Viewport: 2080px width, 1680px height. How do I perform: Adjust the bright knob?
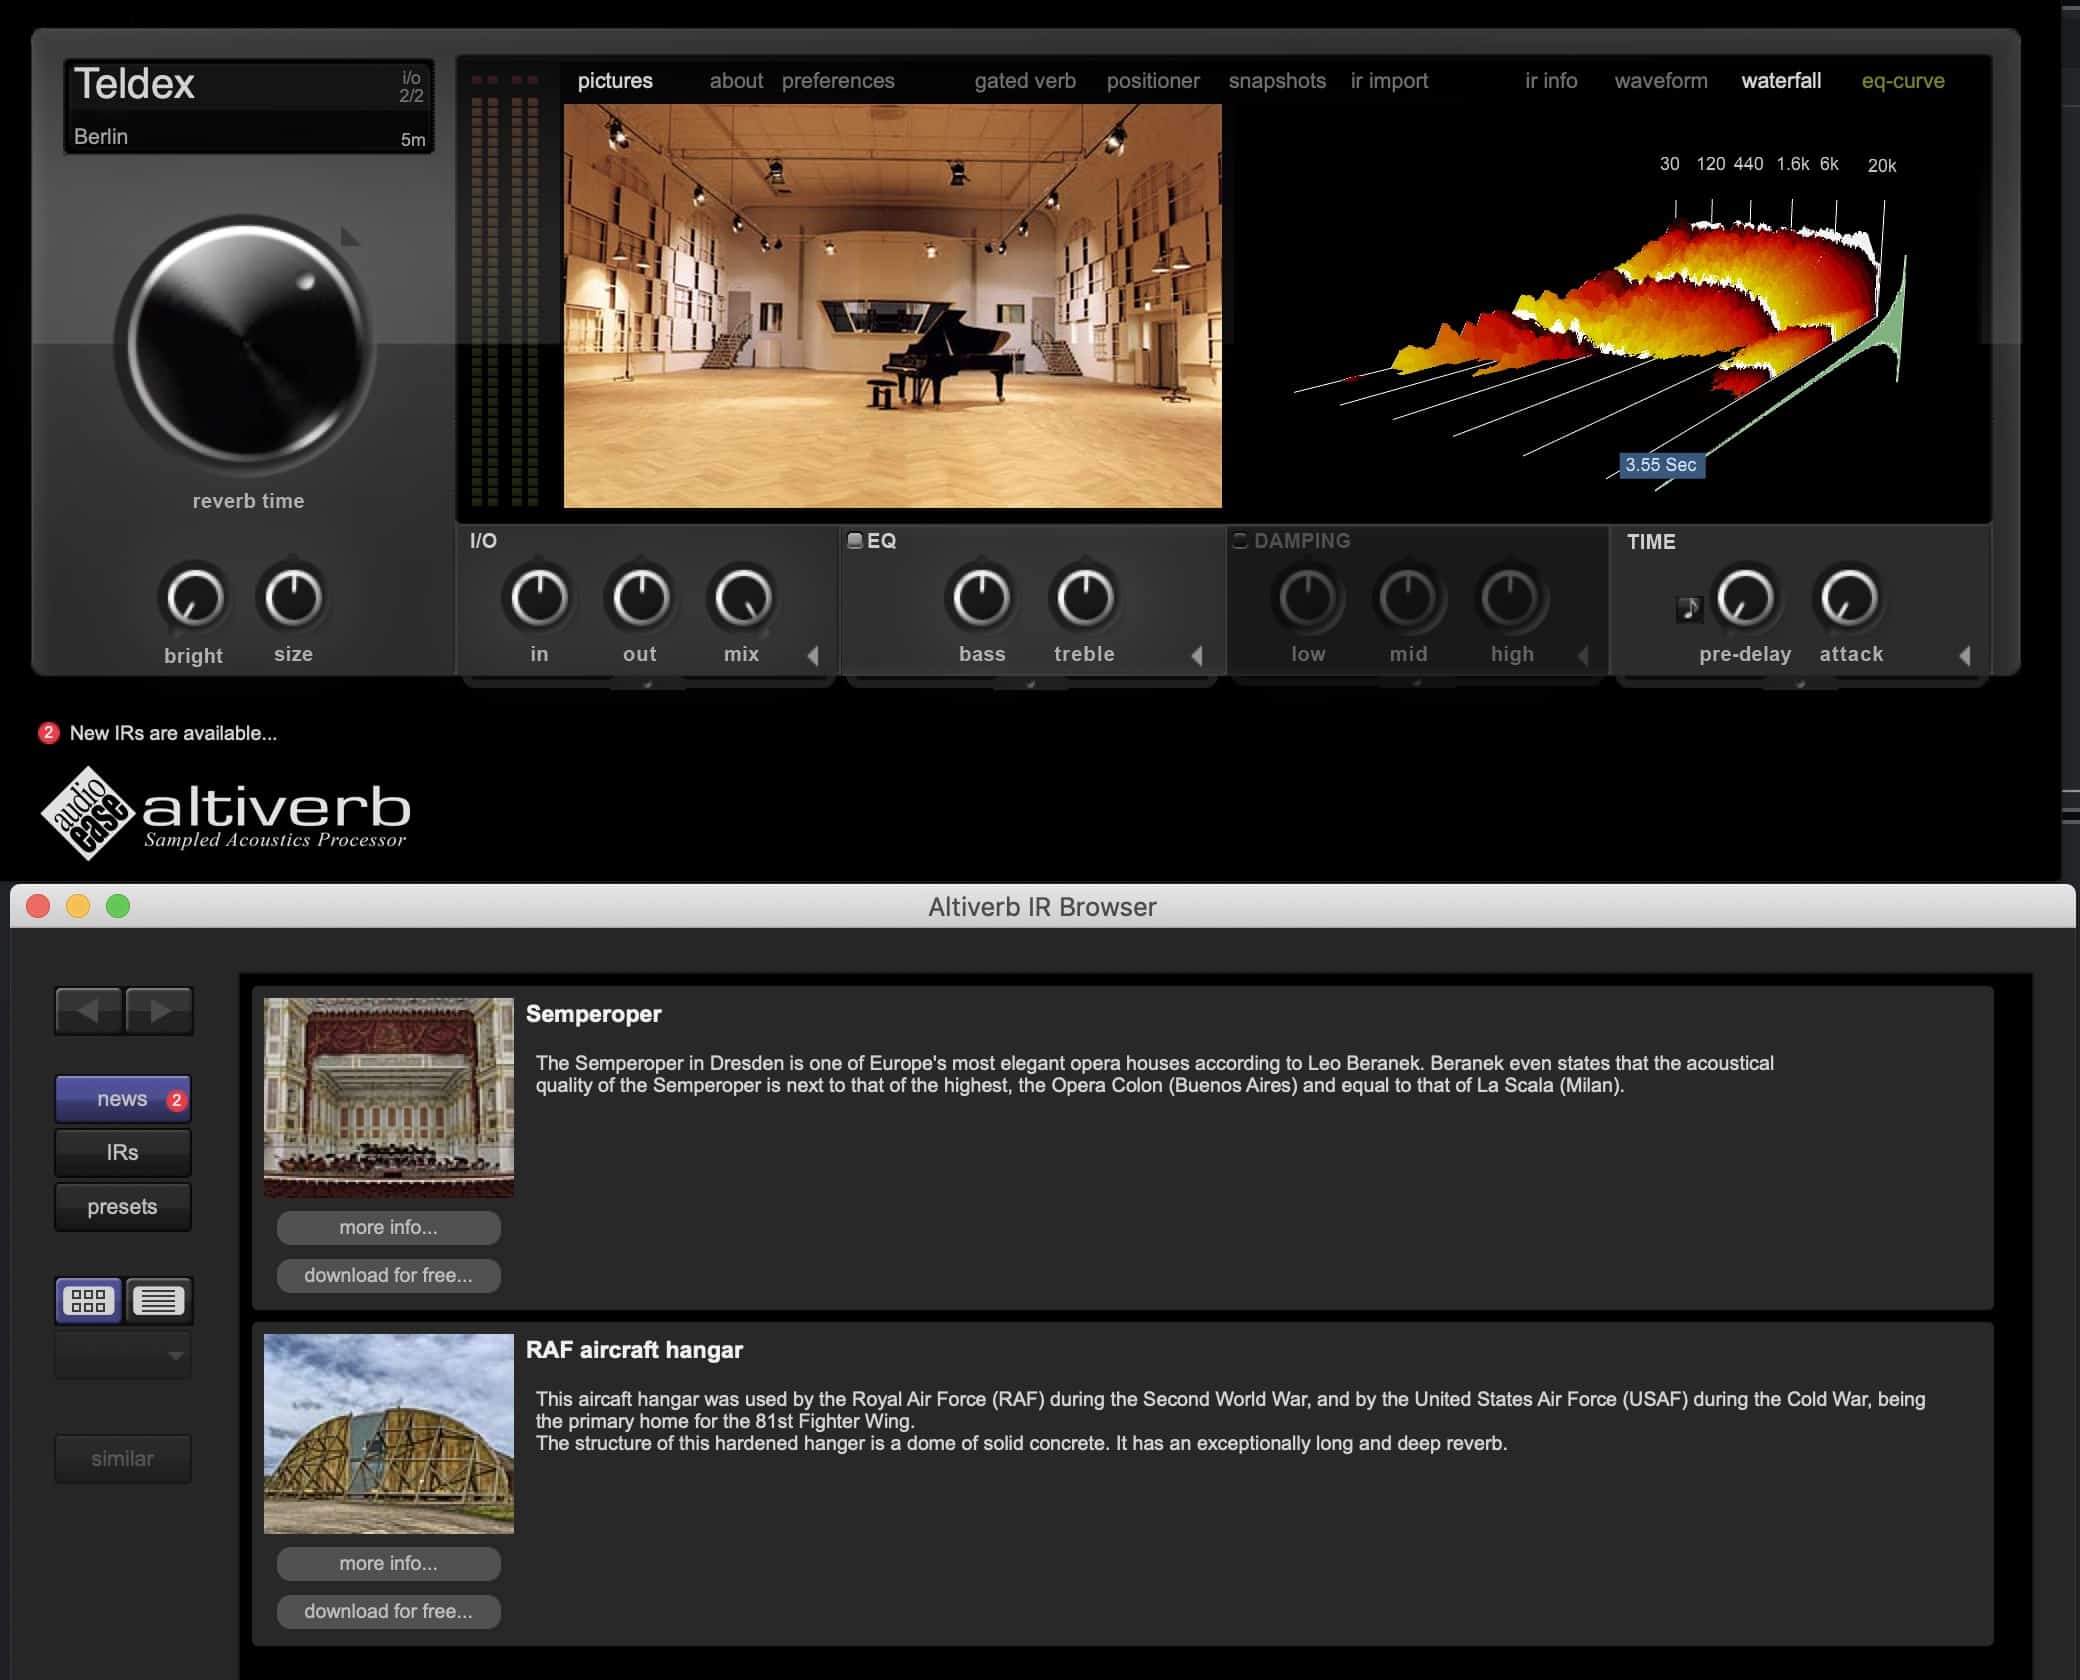194,598
